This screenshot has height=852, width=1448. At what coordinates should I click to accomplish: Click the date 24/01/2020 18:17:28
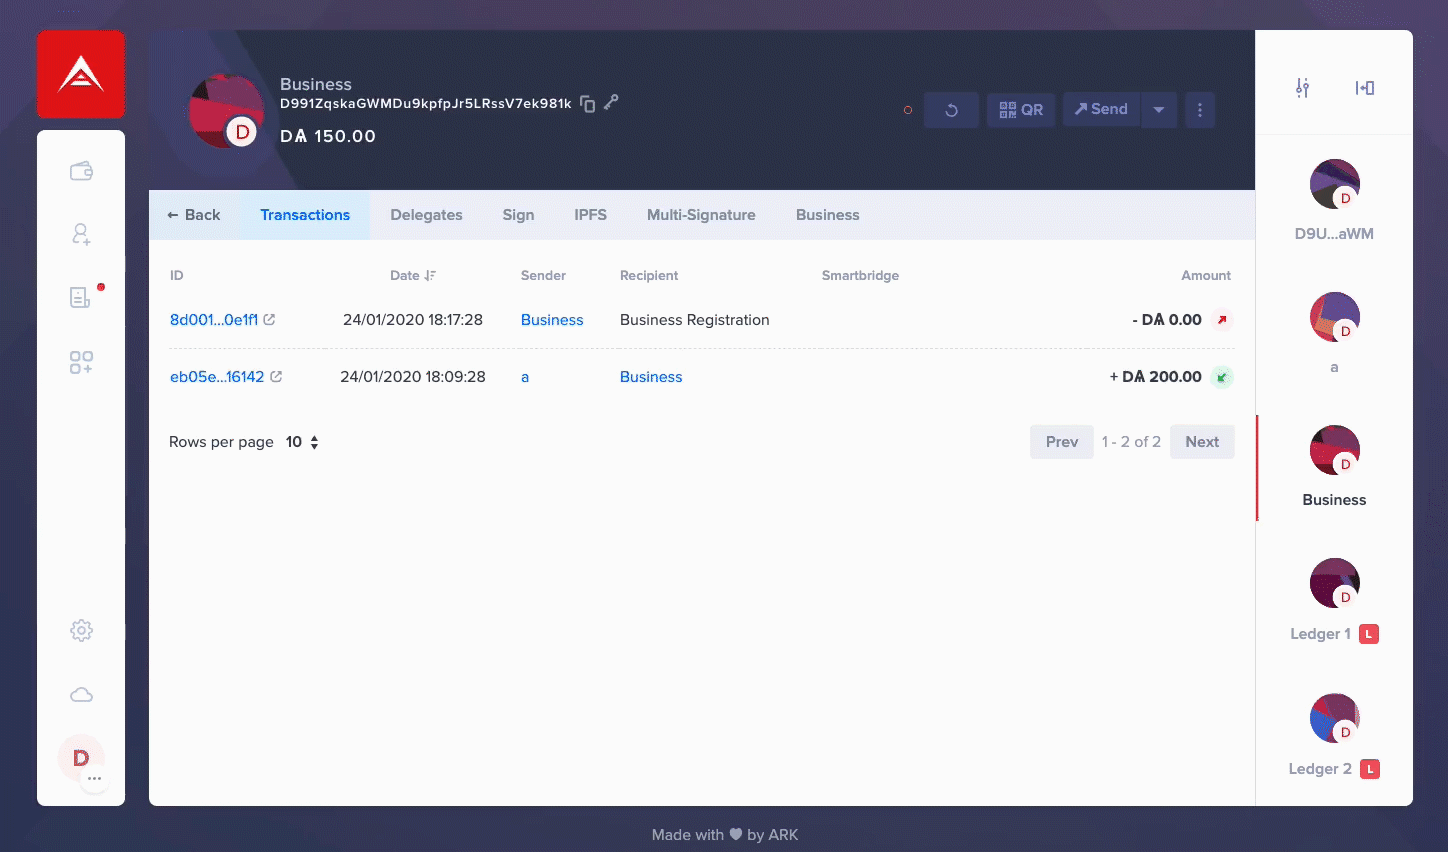[x=413, y=320]
